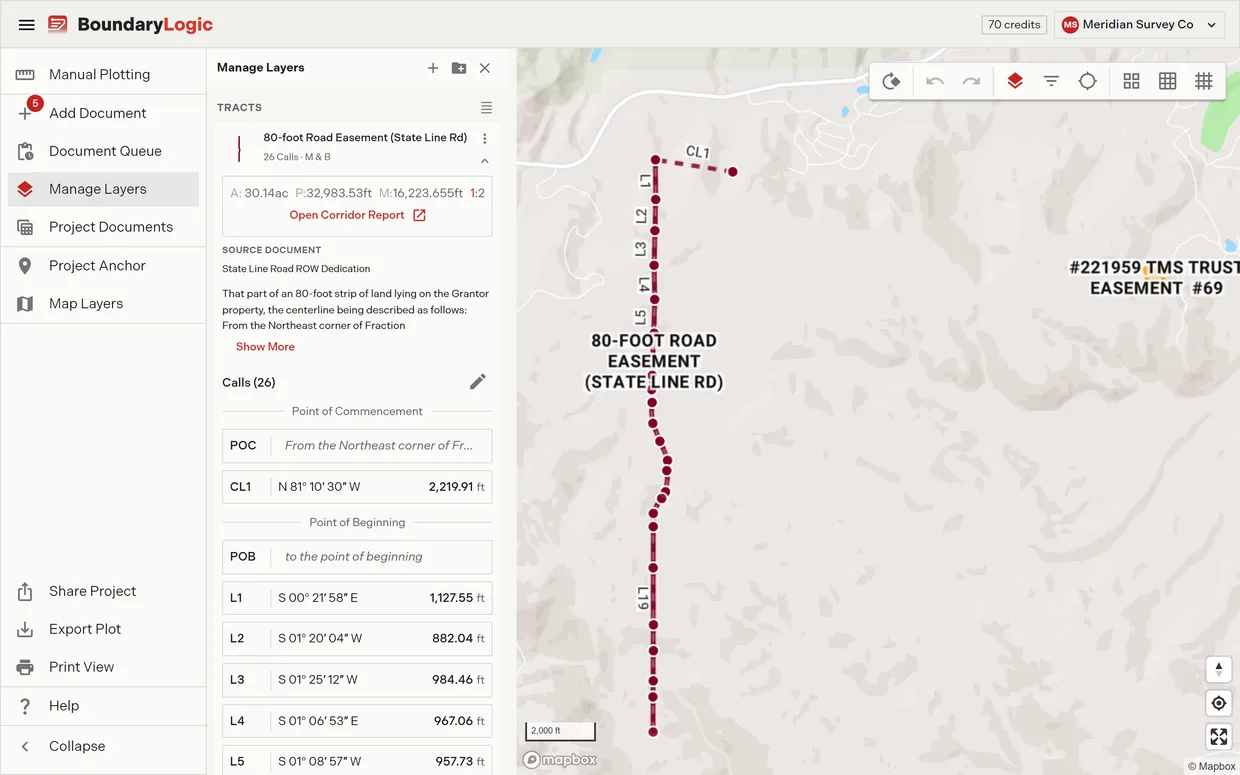The height and width of the screenshot is (775, 1240).
Task: Click the undo icon in map toolbar
Action: pyautogui.click(x=935, y=81)
